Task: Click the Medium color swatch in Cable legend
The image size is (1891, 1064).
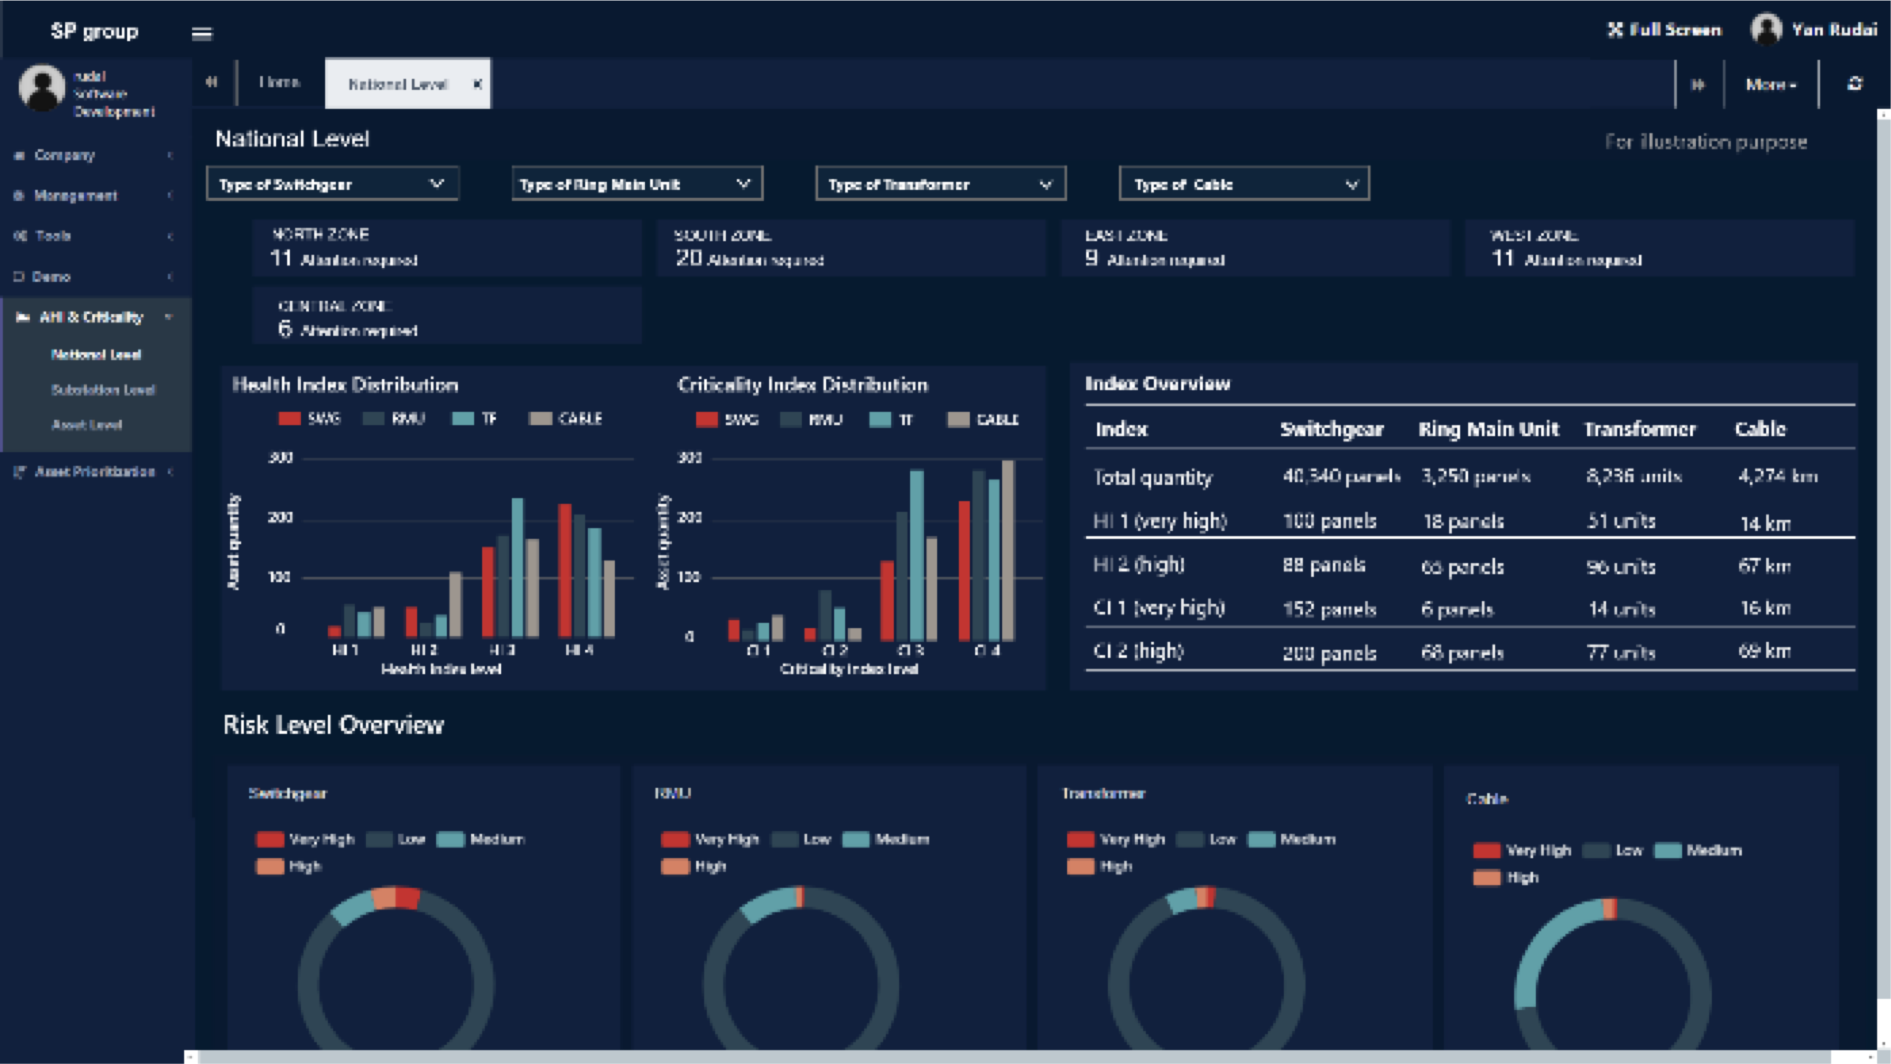Action: point(1667,851)
